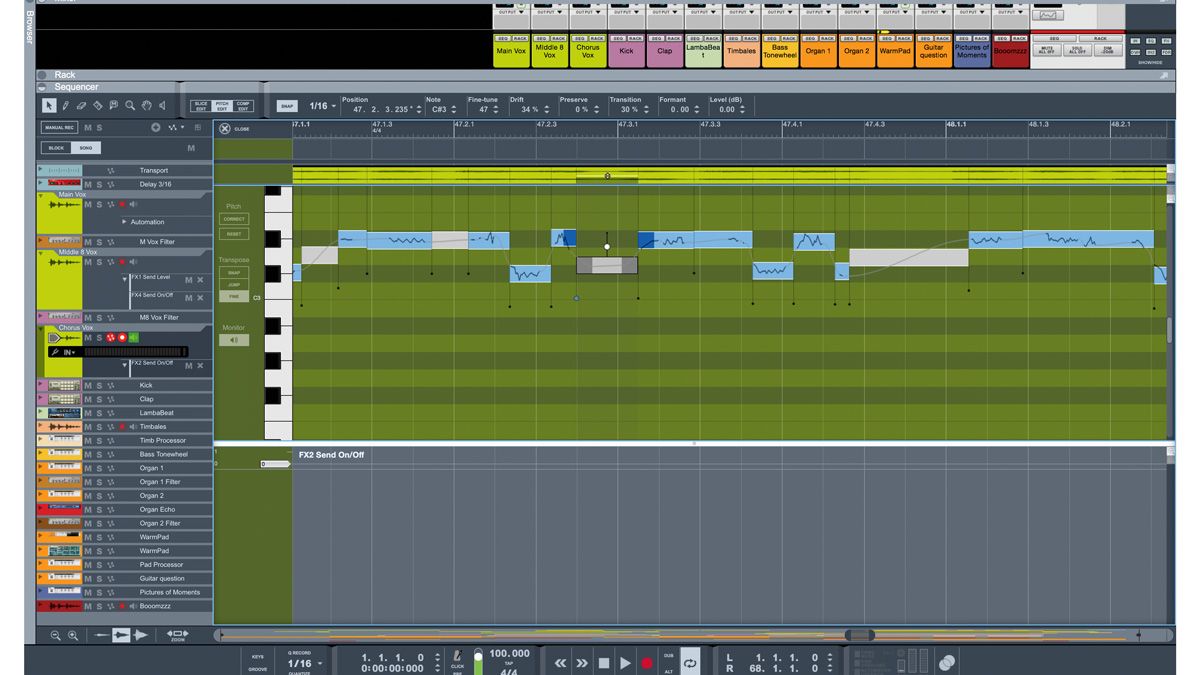The image size is (1200, 675).
Task: Click the Zoom to fit icon
Action: point(177,634)
